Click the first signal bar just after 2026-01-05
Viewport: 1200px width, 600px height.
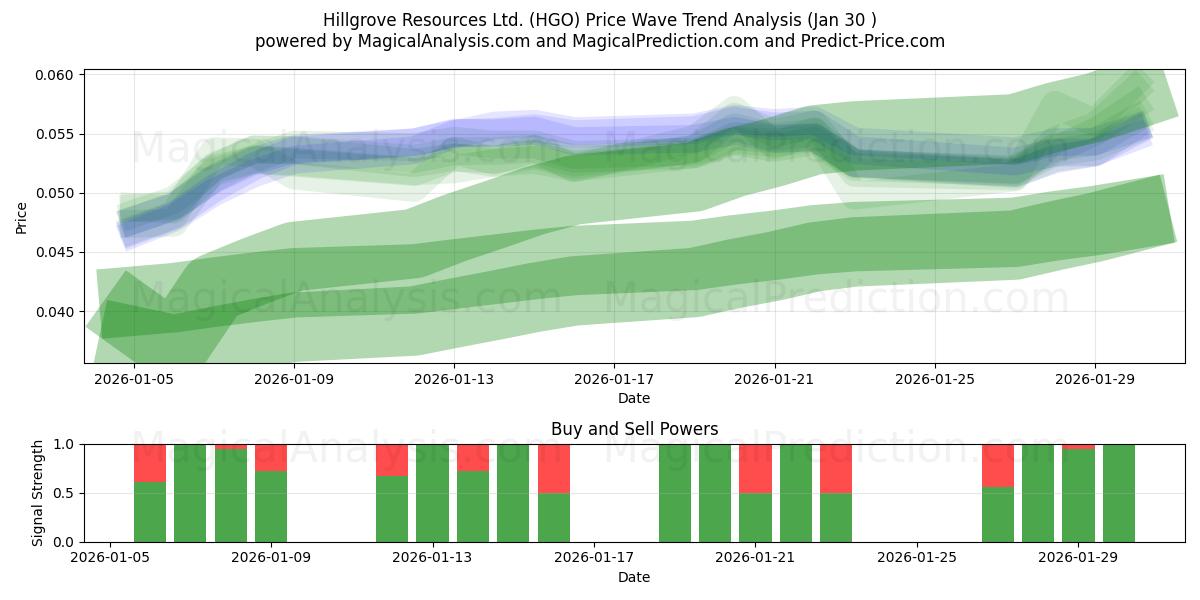click(150, 493)
